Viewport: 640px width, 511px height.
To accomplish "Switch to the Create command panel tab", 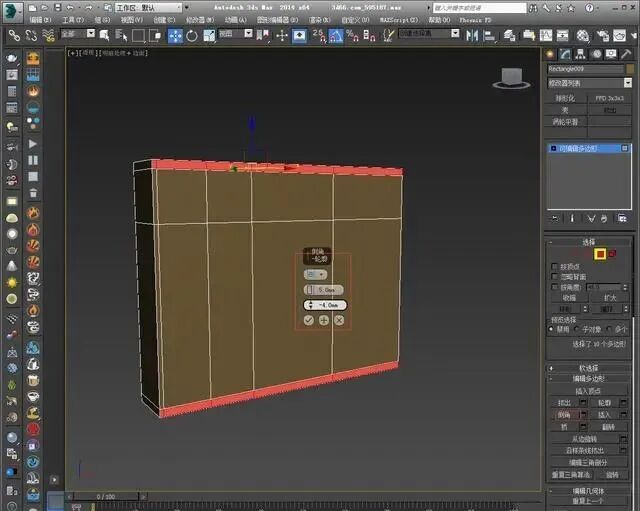I will tap(550, 54).
